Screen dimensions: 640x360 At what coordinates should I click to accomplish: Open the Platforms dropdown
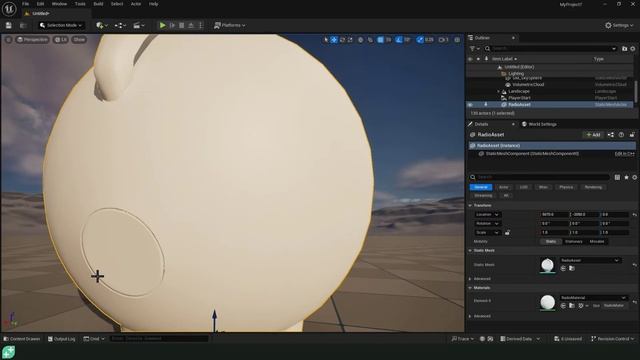(x=230, y=25)
